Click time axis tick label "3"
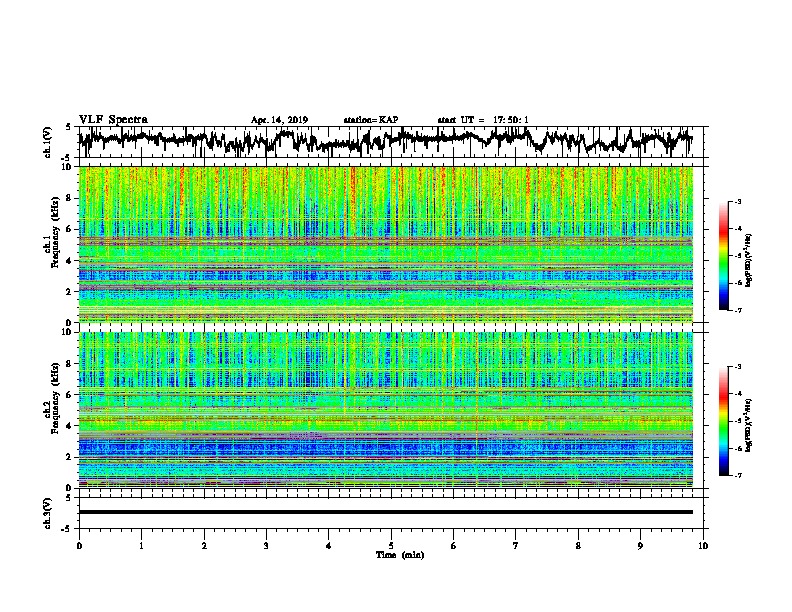792x612 pixels. 266,546
